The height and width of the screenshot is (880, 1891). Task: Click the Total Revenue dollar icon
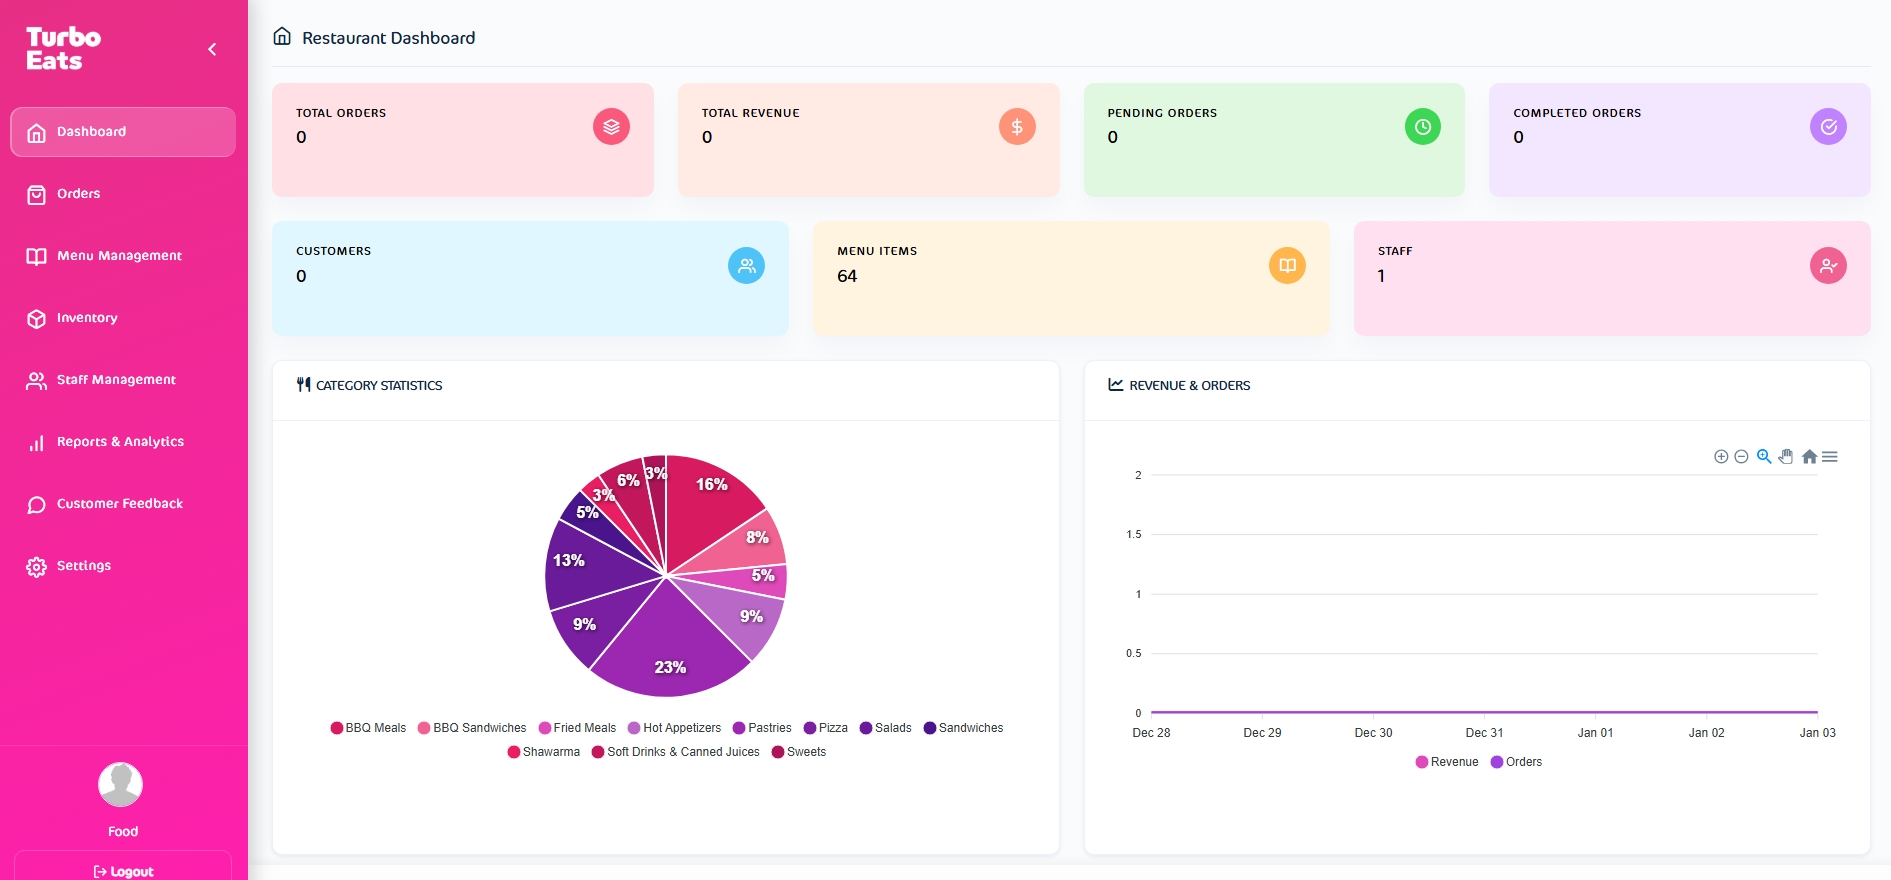coord(1017,127)
